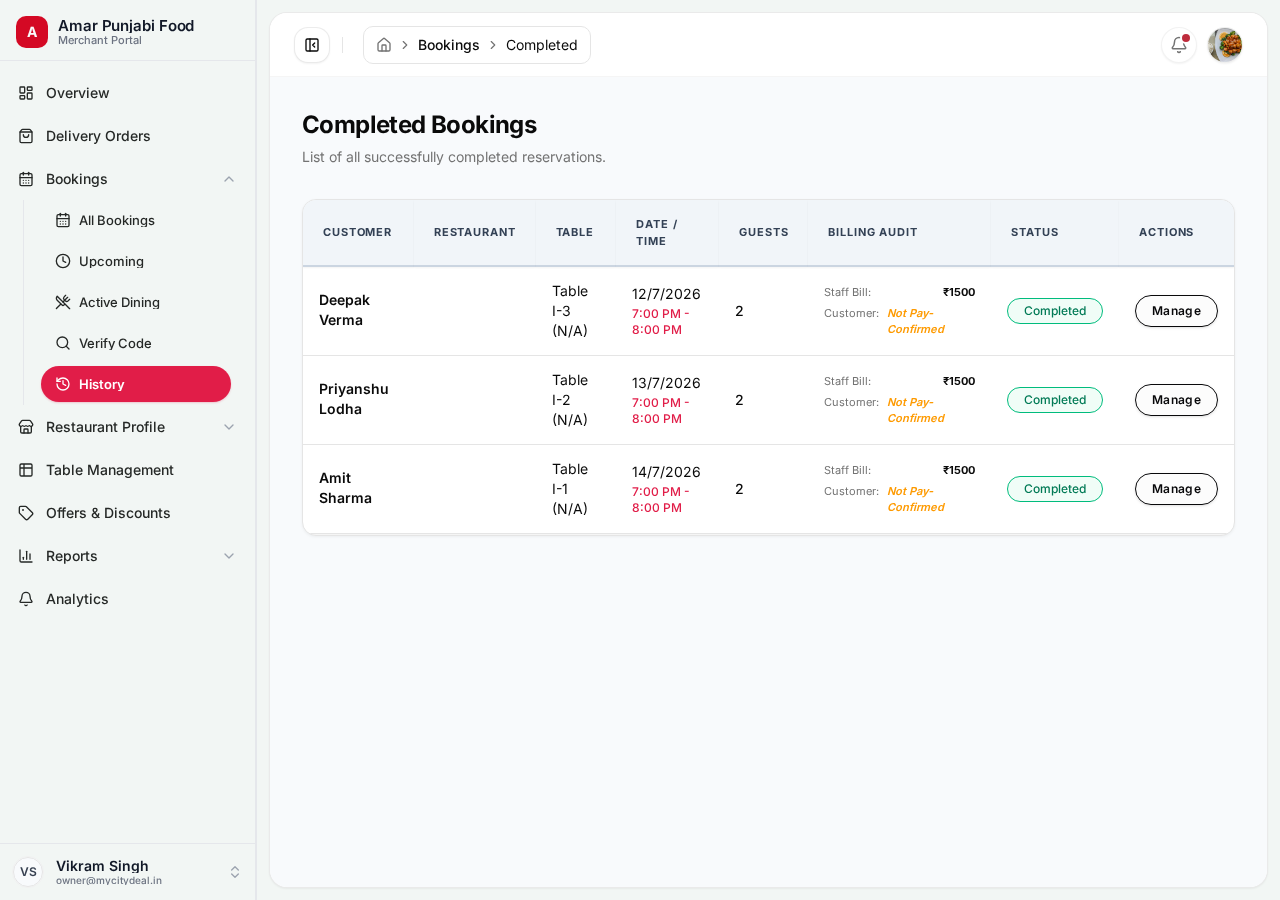This screenshot has width=1280, height=900.
Task: Click the Table Management table icon
Action: pos(26,470)
